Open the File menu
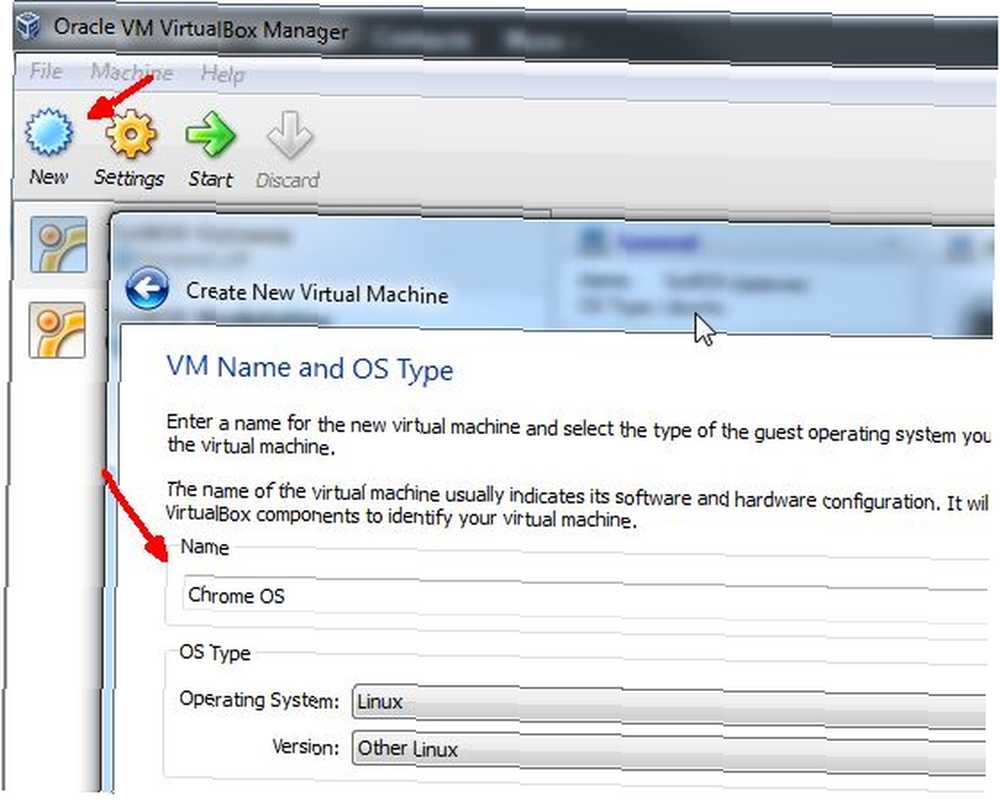Image resolution: width=1000 pixels, height=812 pixels. coord(46,70)
